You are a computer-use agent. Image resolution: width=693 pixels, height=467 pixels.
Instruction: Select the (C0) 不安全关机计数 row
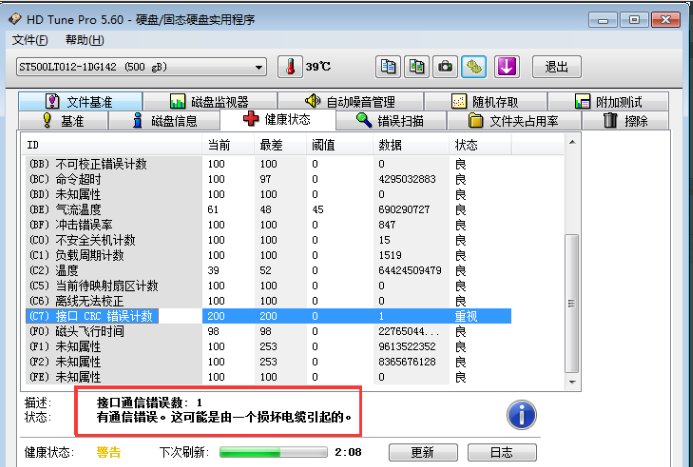click(268, 240)
